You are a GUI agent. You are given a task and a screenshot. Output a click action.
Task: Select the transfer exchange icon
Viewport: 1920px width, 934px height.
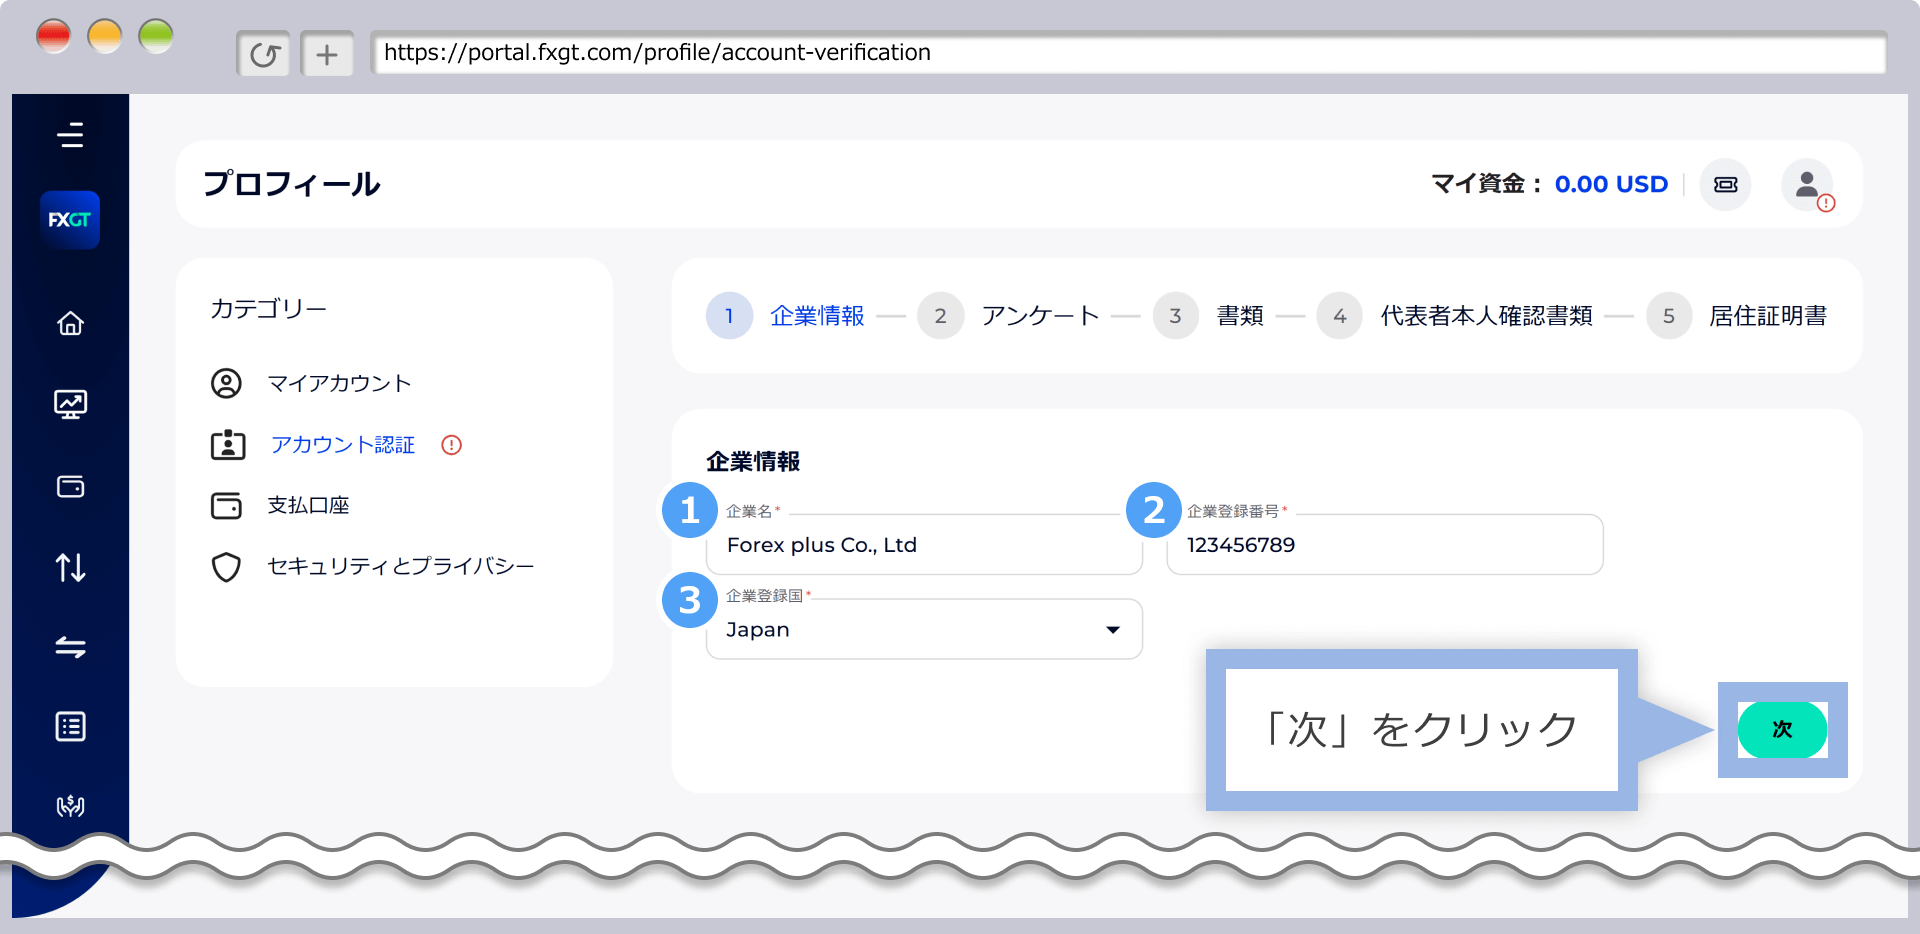(x=70, y=647)
